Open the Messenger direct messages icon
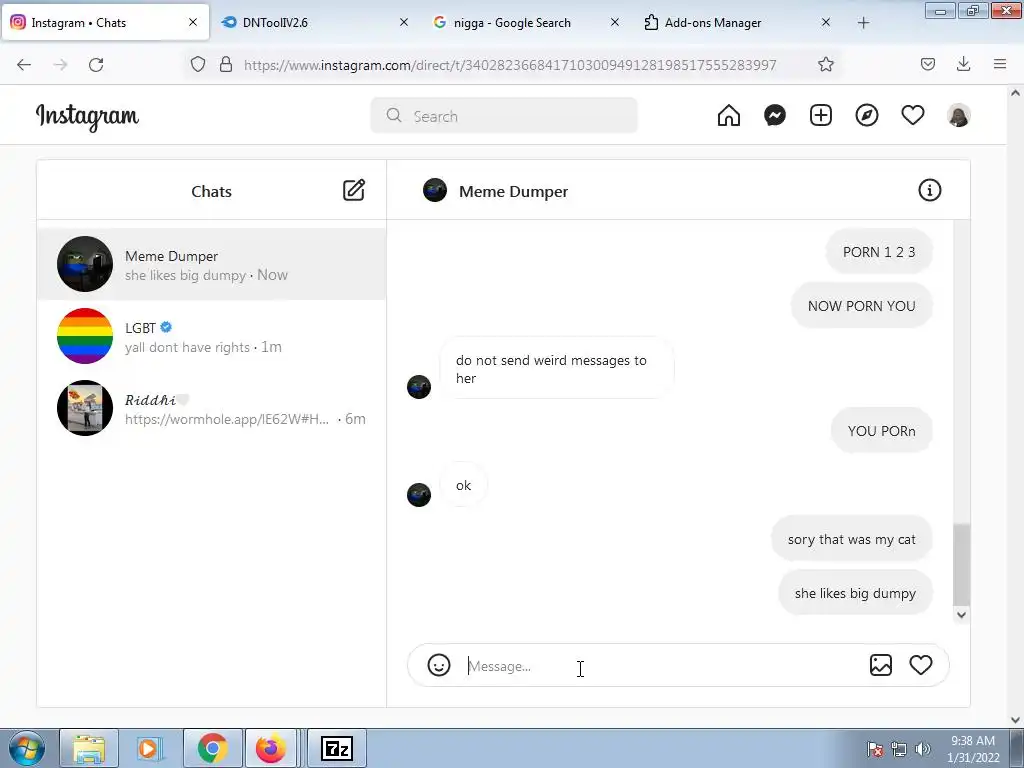Viewport: 1024px width, 768px height. pos(775,116)
